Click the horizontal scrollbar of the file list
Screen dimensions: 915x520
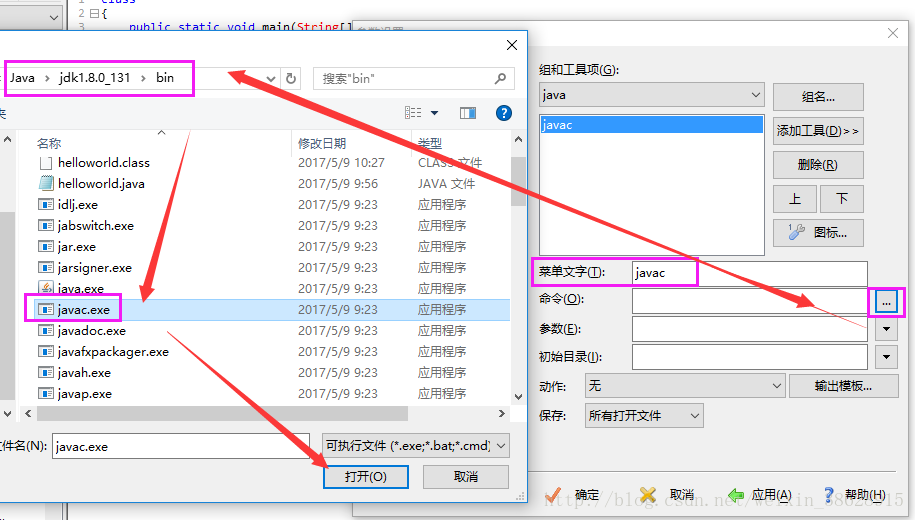click(x=222, y=413)
